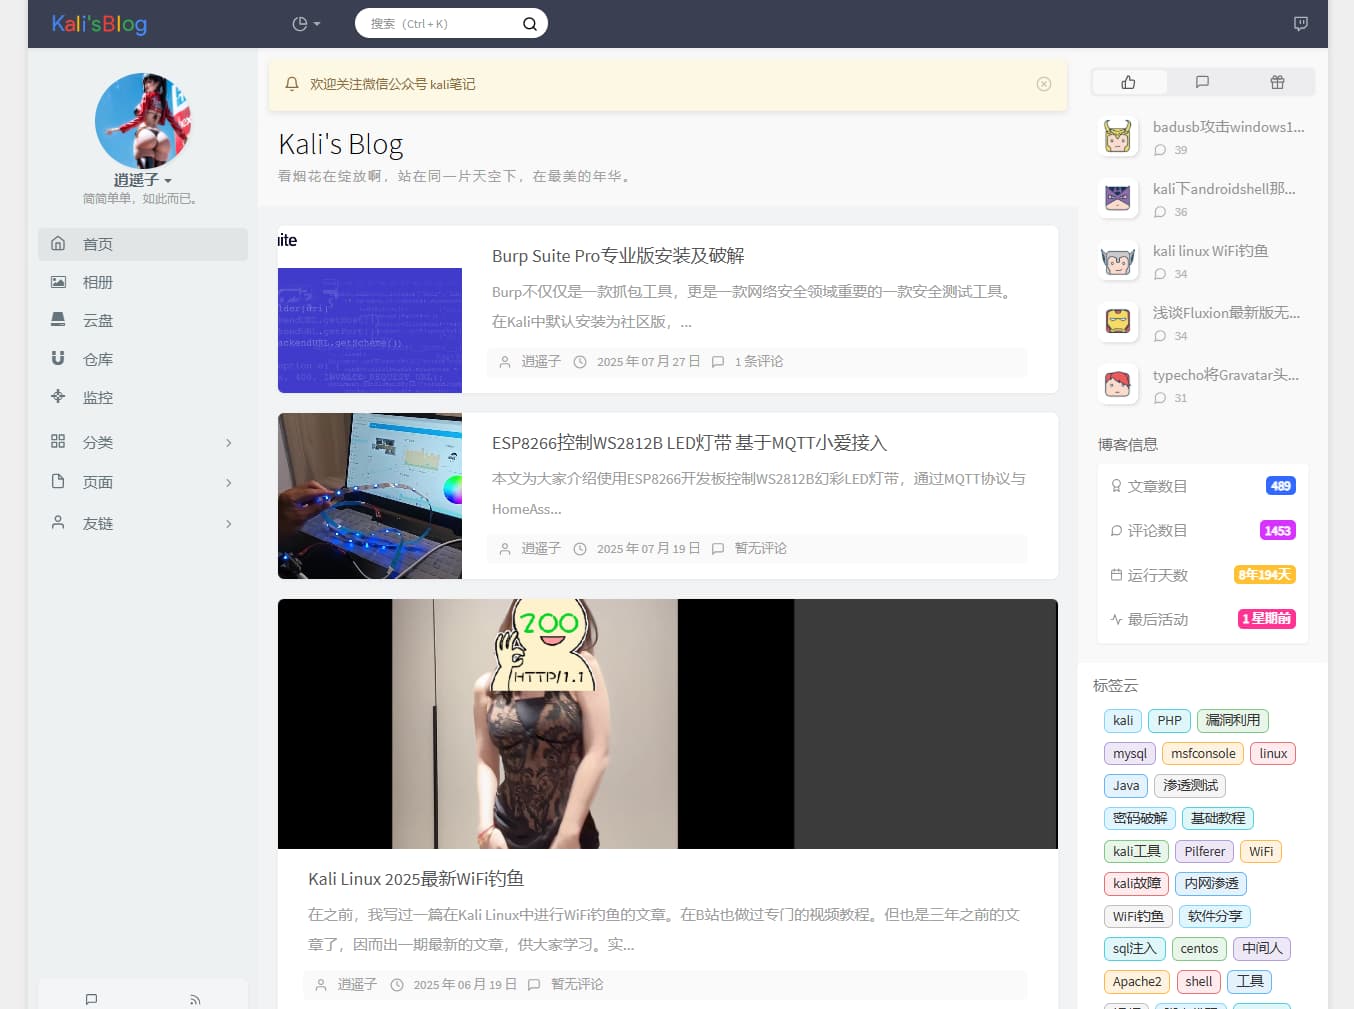The image size is (1354, 1009).
Task: Open the chat icon in top-right header
Action: pyautogui.click(x=1300, y=24)
